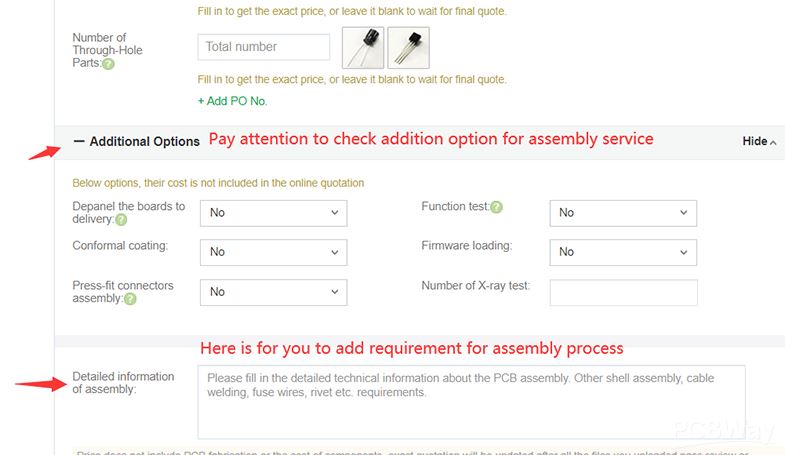This screenshot has height=455, width=785.
Task: Click the Add PO No. link
Action: pyautogui.click(x=233, y=101)
